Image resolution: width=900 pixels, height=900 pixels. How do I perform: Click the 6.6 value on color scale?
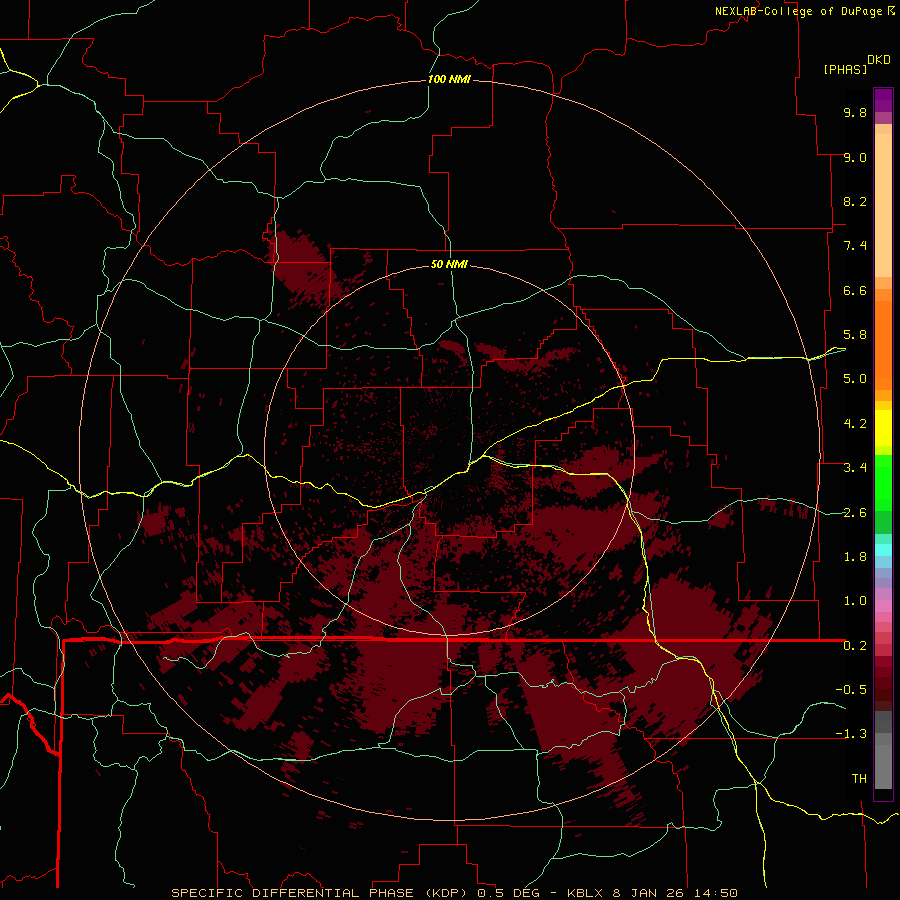[855, 290]
